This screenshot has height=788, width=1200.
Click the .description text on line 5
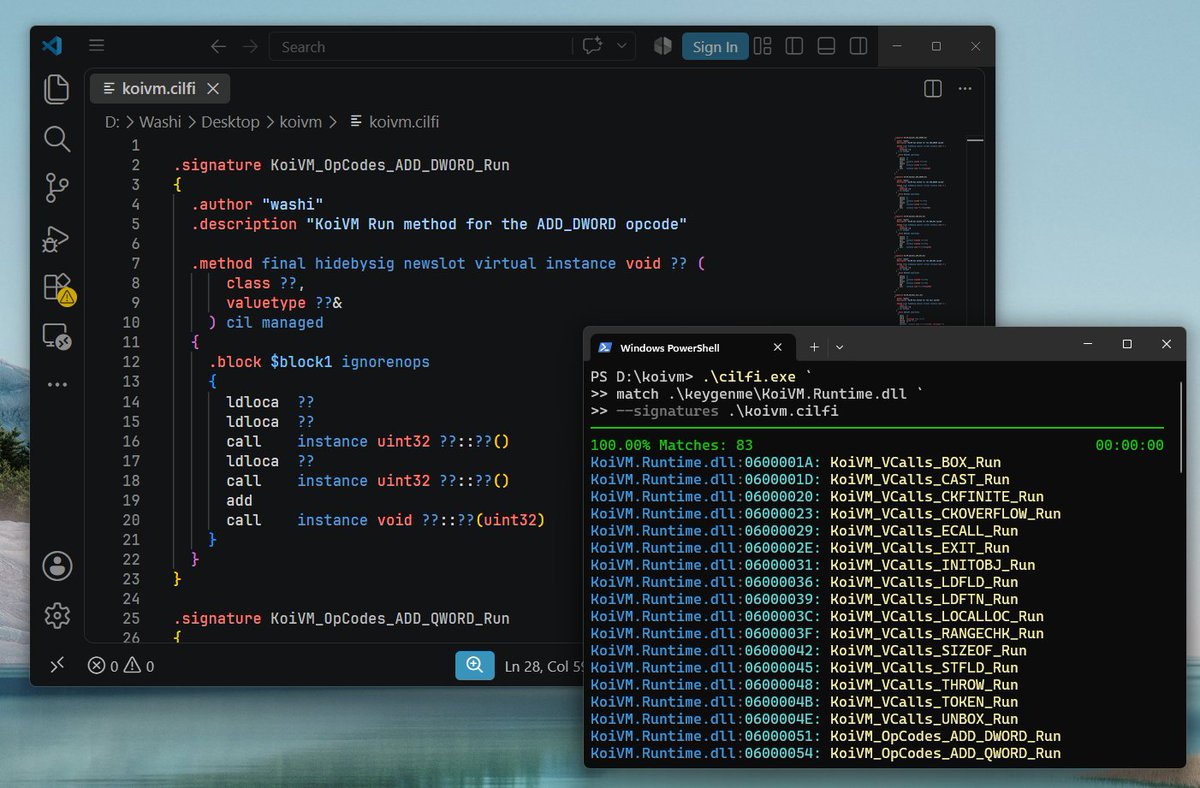[439, 225]
